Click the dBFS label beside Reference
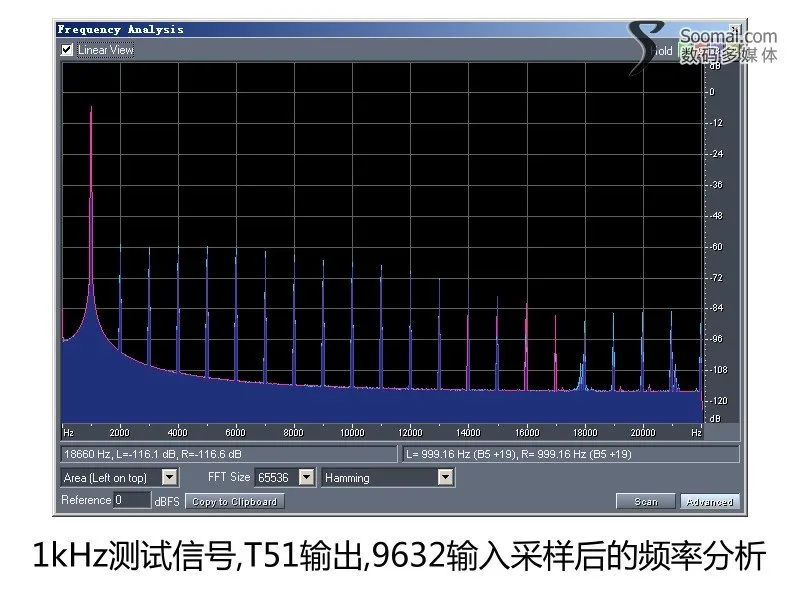 click(167, 502)
